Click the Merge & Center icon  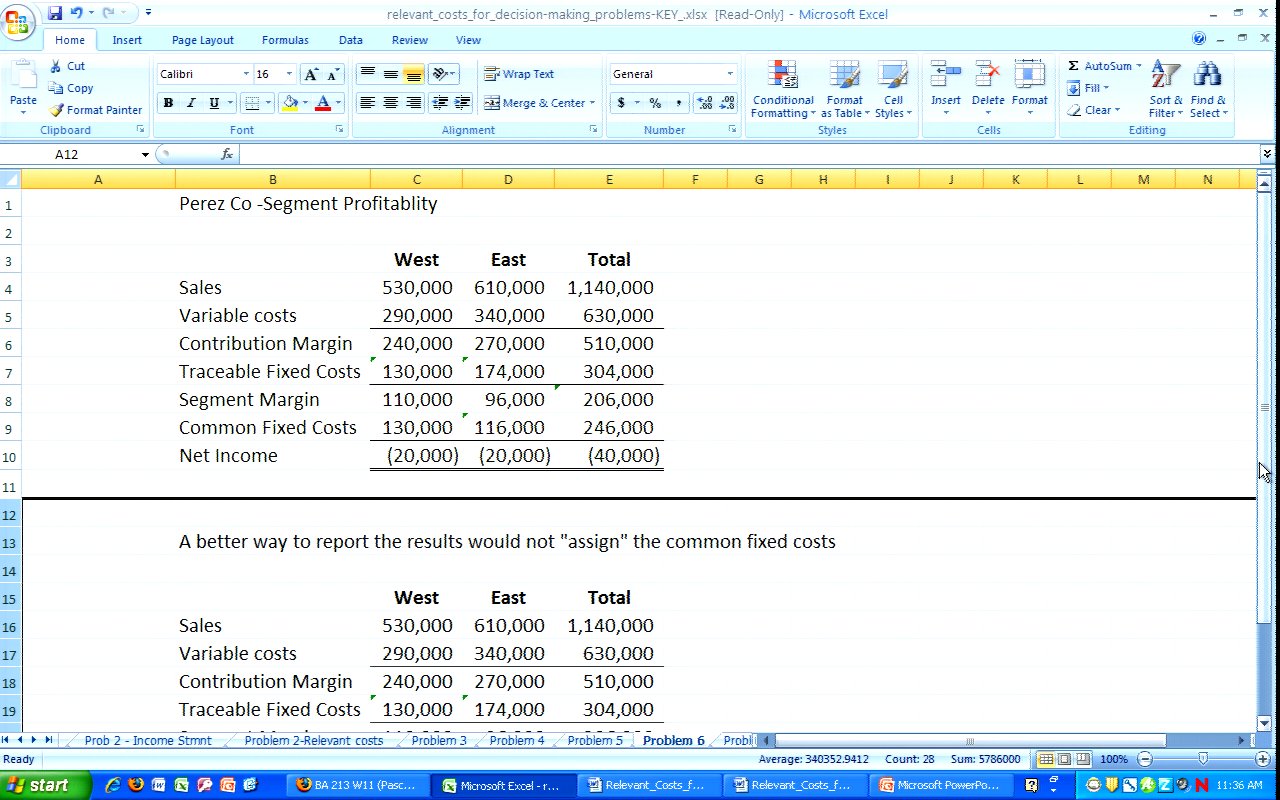point(492,103)
